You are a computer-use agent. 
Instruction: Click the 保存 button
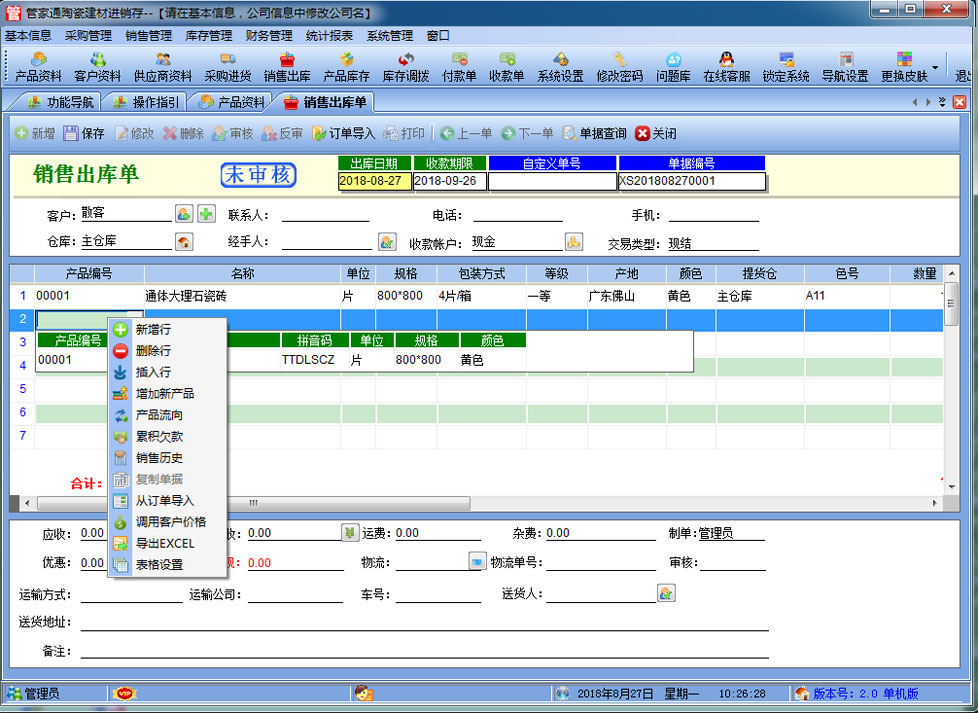pyautogui.click(x=84, y=133)
